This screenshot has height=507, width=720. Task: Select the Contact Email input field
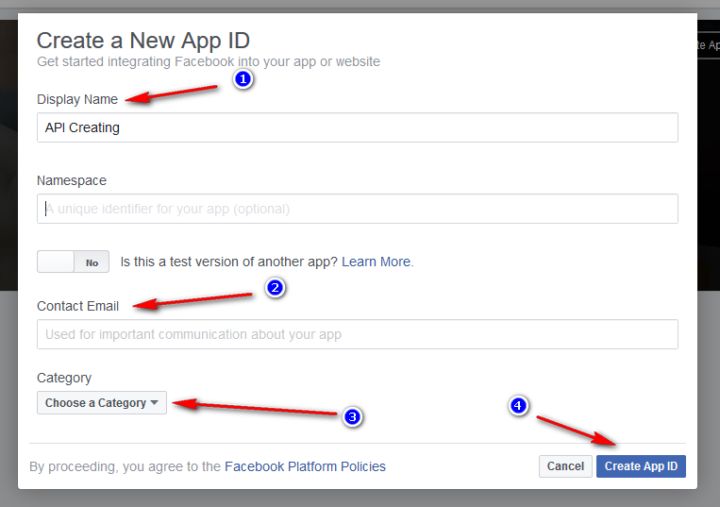[x=357, y=334]
